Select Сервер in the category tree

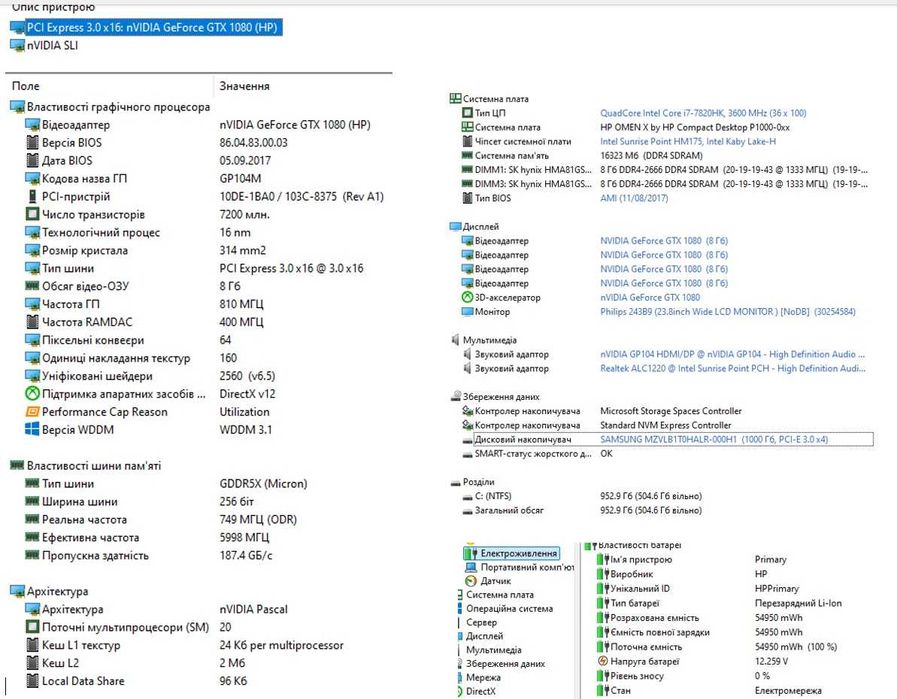[482, 622]
